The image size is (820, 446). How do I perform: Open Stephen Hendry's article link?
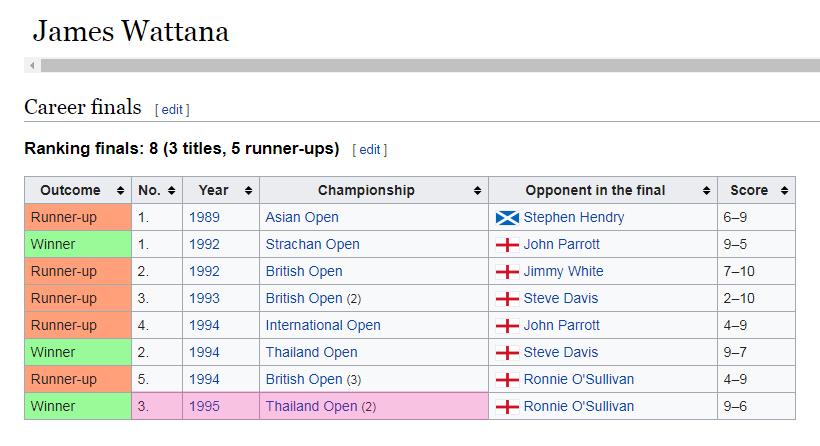[573, 217]
